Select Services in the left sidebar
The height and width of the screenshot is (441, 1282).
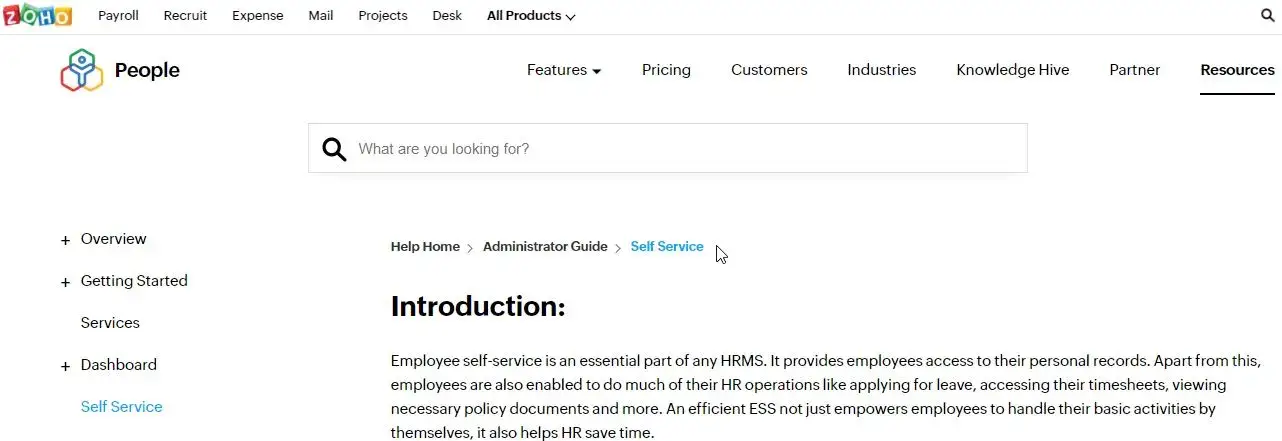[110, 323]
